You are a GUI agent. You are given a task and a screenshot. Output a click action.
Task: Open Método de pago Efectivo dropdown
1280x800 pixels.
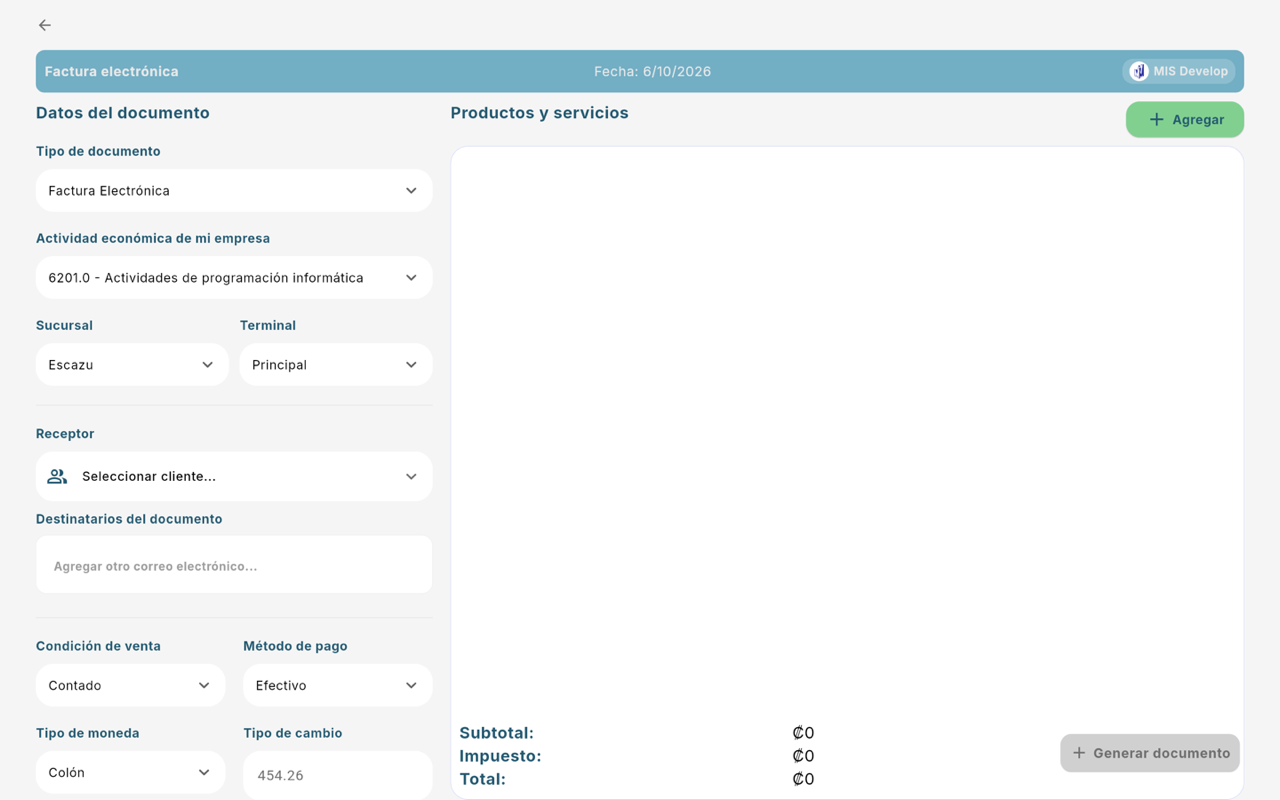coord(337,685)
